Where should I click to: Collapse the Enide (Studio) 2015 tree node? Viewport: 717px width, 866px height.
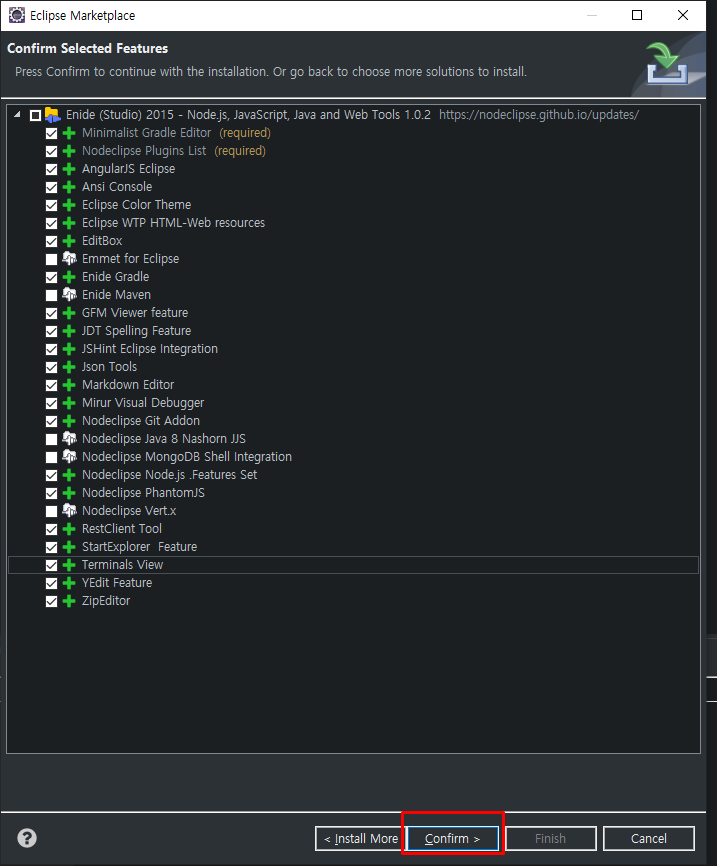(x=17, y=114)
